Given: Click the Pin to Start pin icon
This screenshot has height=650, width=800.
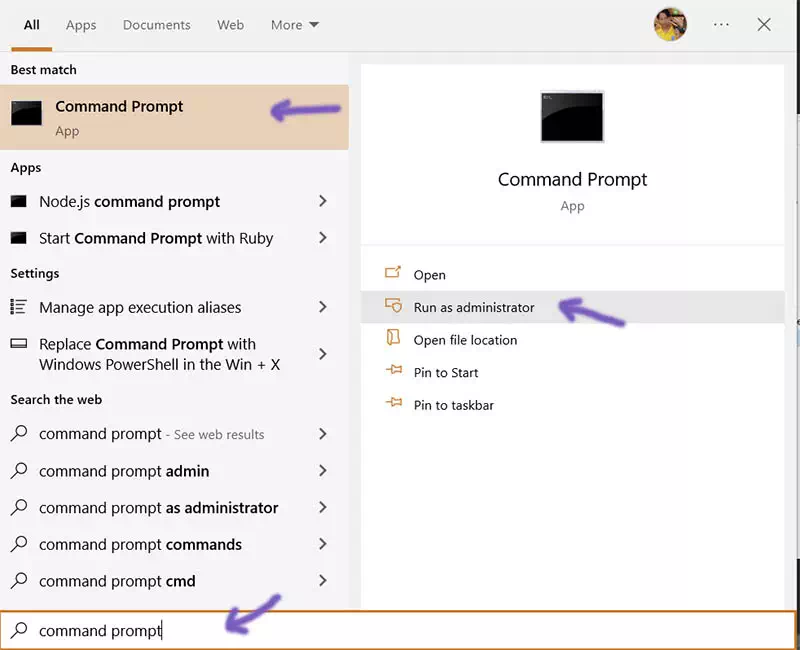Looking at the screenshot, I should (393, 372).
